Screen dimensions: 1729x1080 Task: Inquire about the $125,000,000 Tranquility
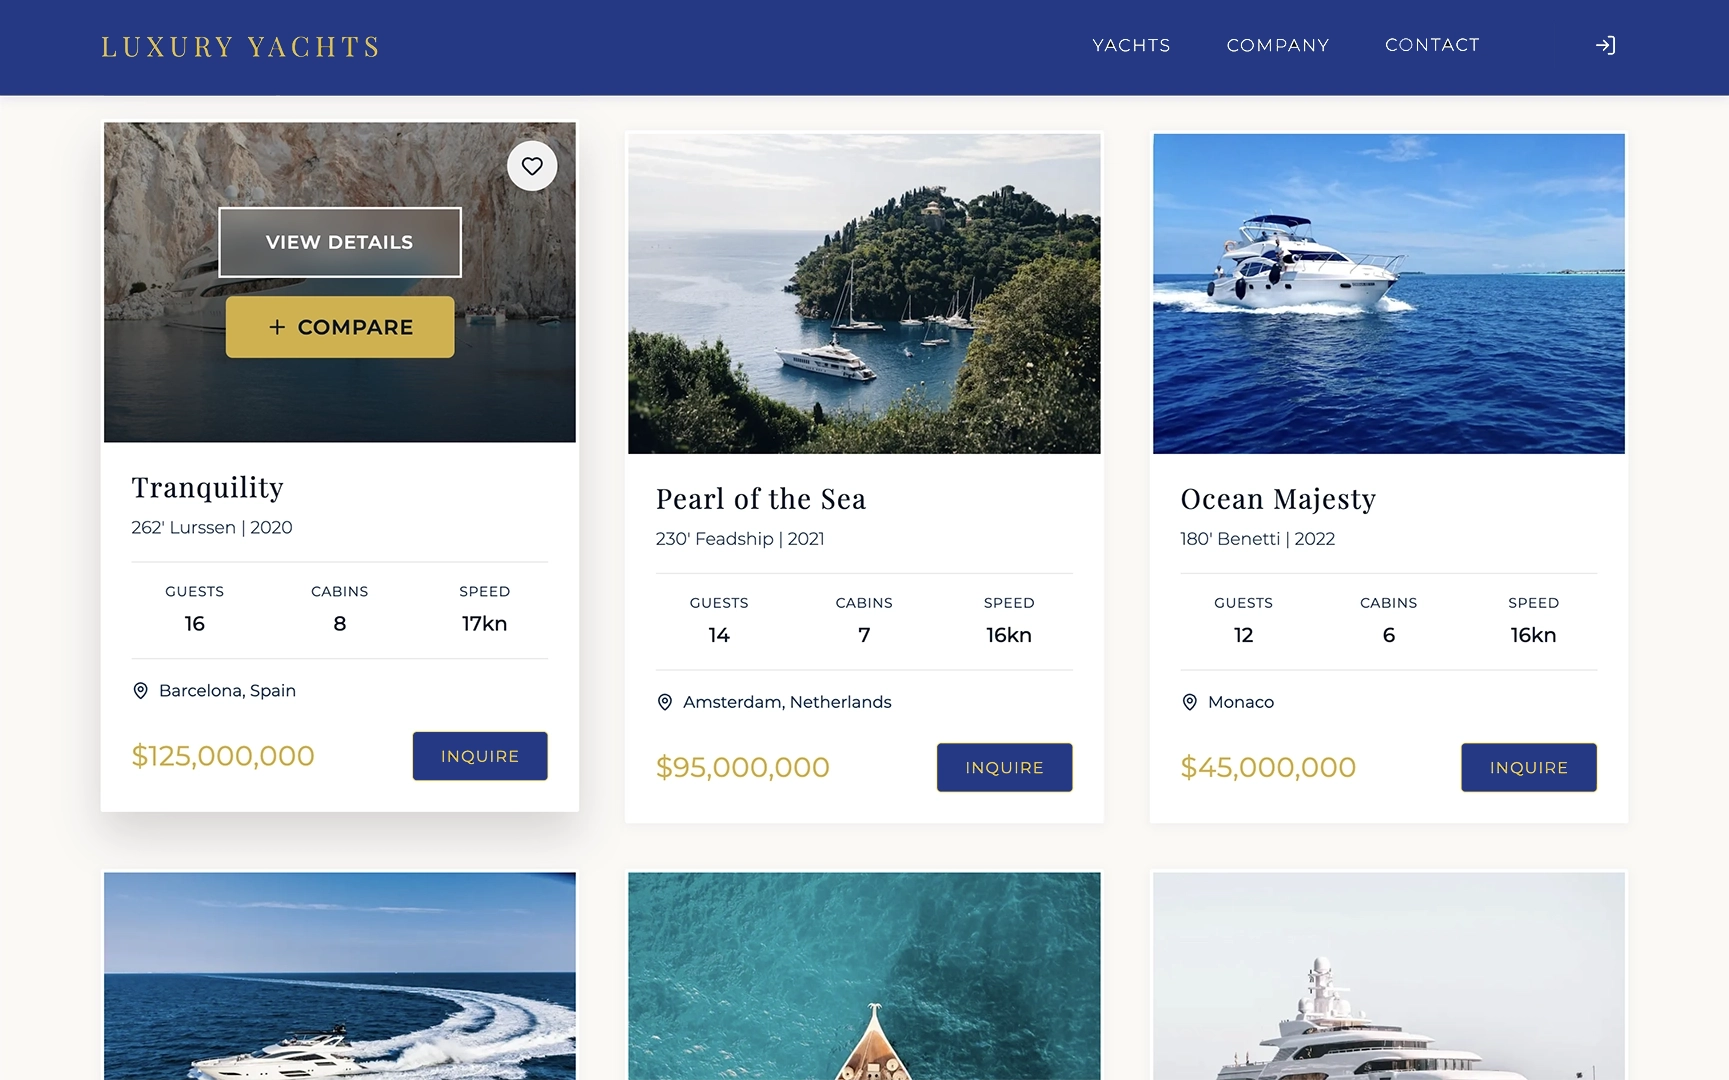coord(480,756)
